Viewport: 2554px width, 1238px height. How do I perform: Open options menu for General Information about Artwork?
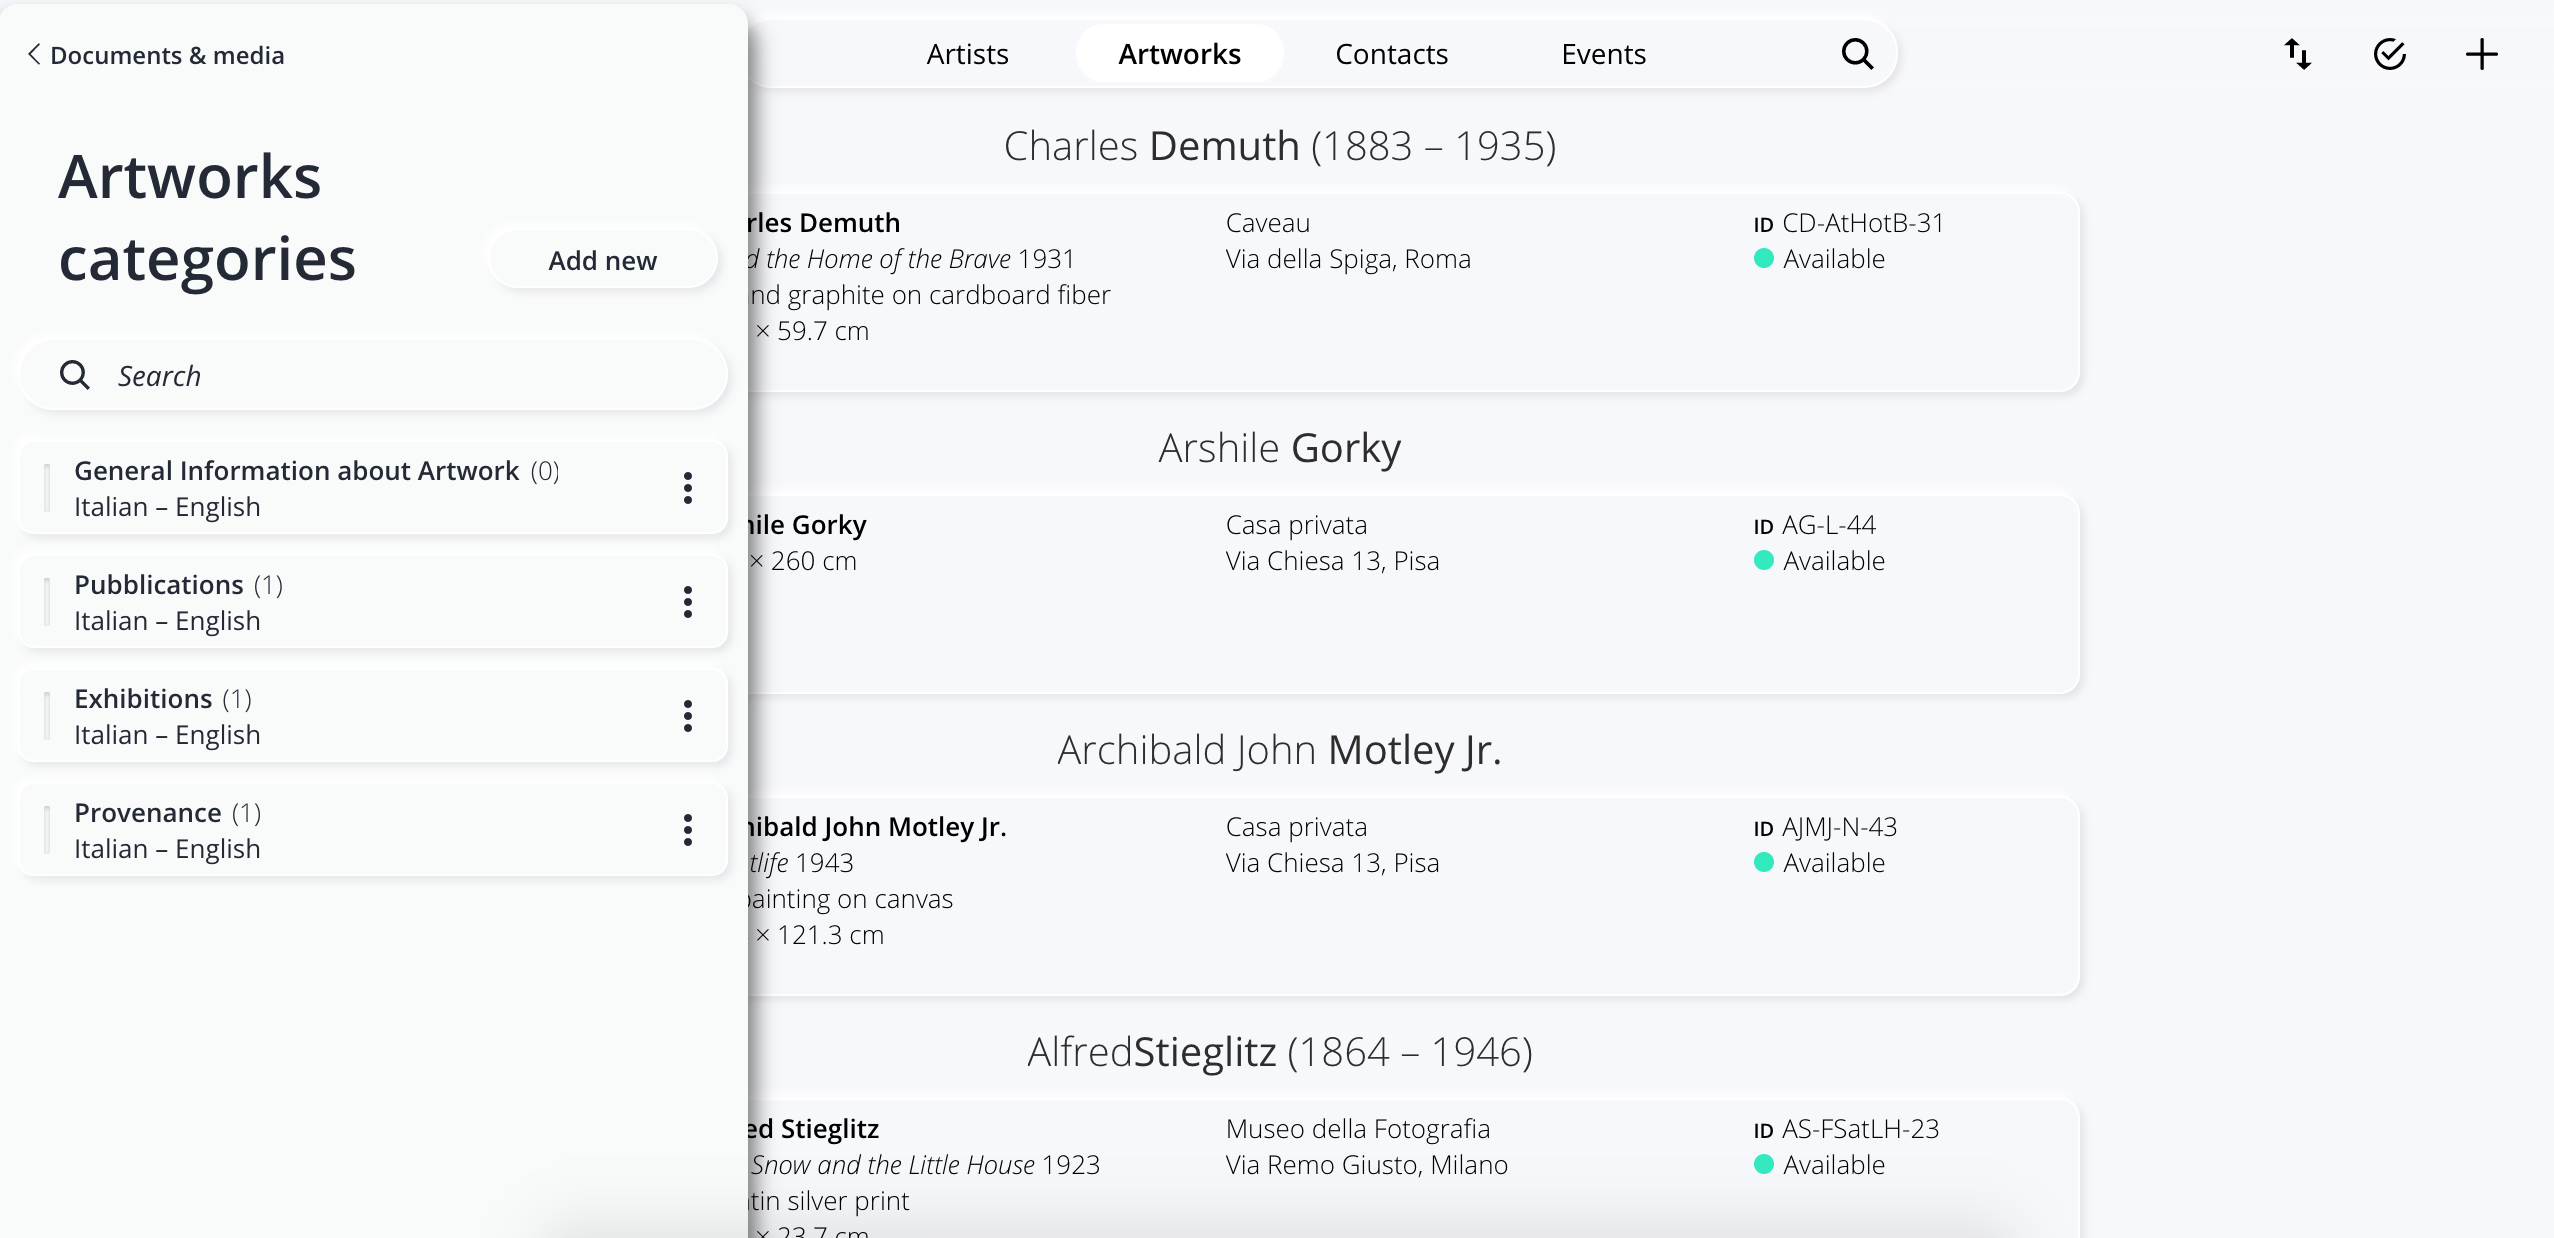[x=688, y=488]
